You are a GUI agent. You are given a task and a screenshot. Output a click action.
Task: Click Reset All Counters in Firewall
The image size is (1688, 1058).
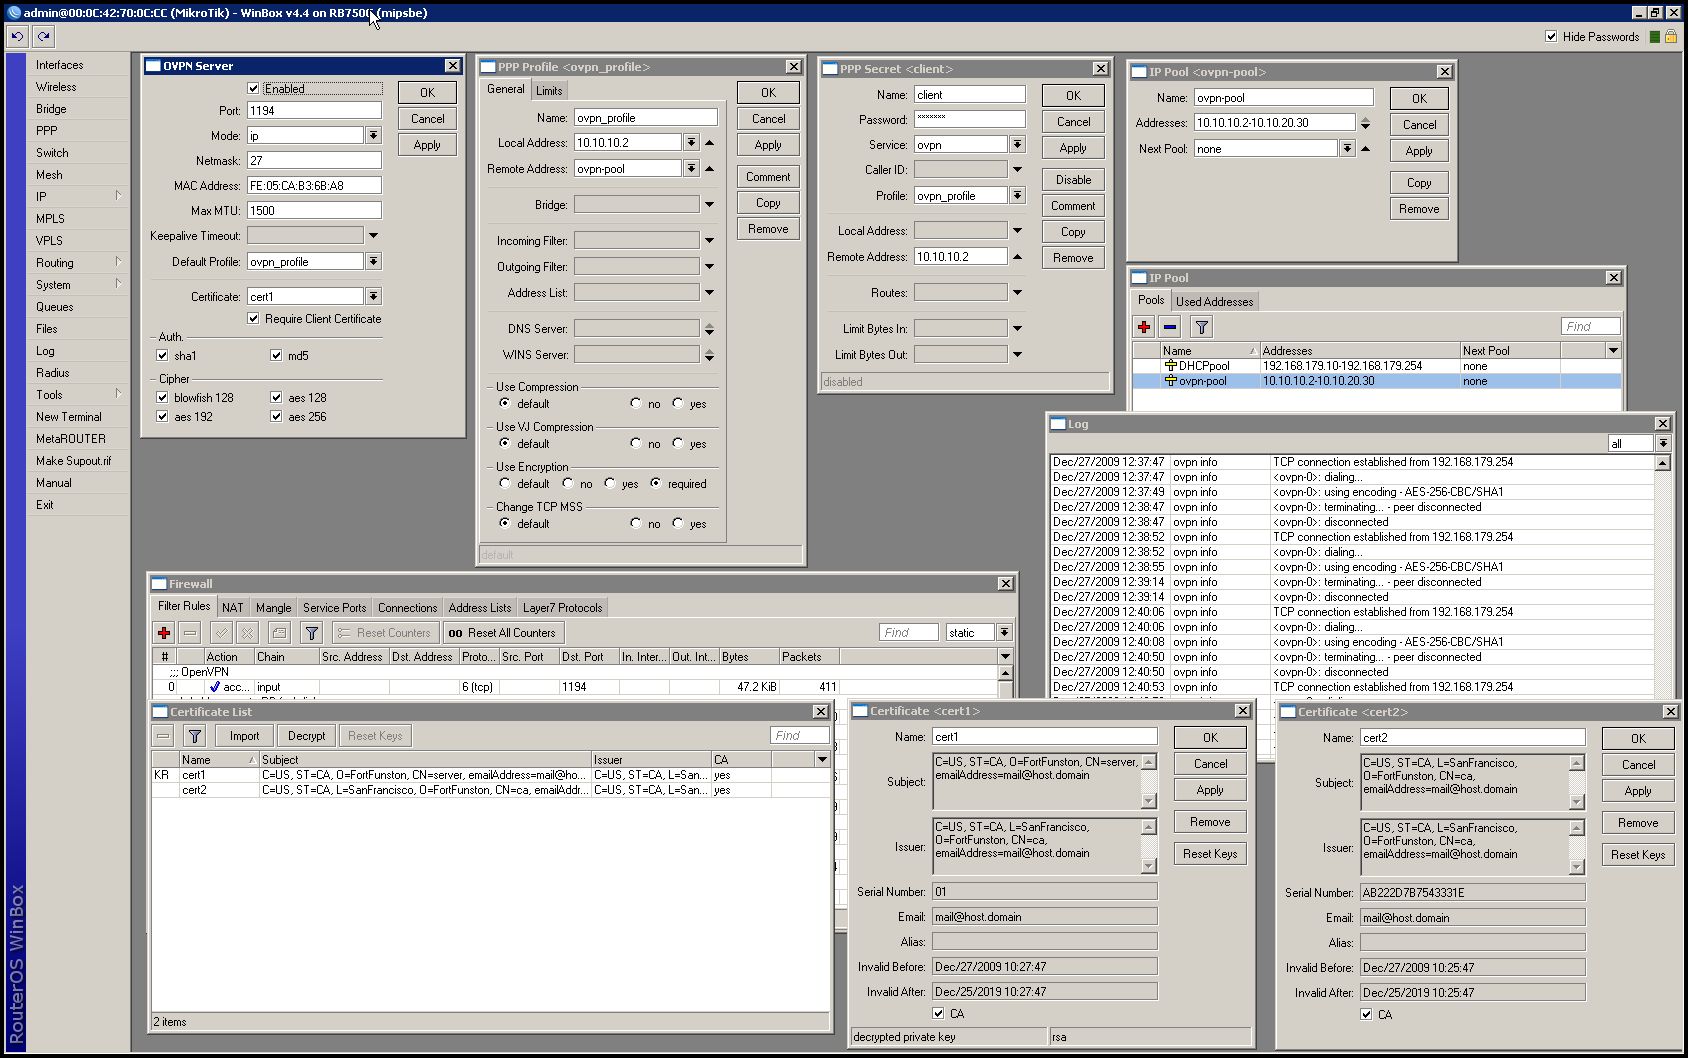[x=502, y=633]
